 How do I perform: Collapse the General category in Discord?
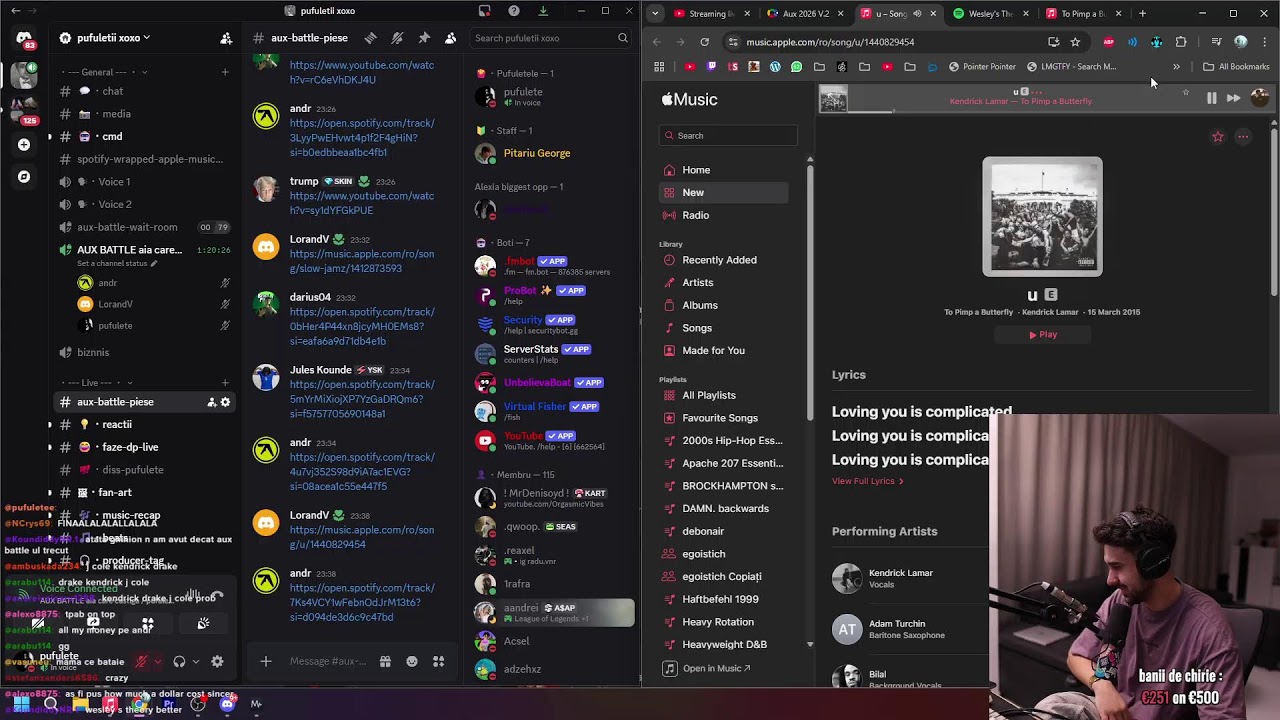(104, 72)
